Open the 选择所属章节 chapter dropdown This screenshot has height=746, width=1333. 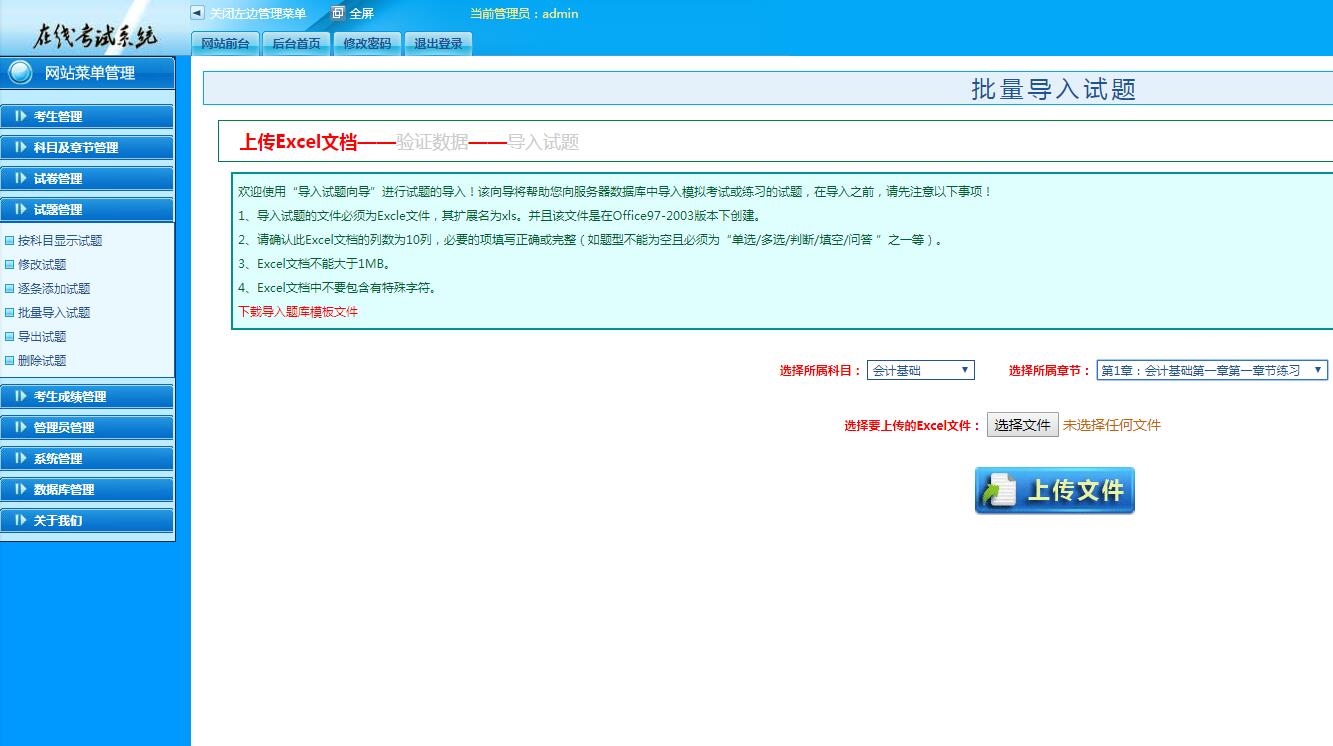tap(1211, 370)
